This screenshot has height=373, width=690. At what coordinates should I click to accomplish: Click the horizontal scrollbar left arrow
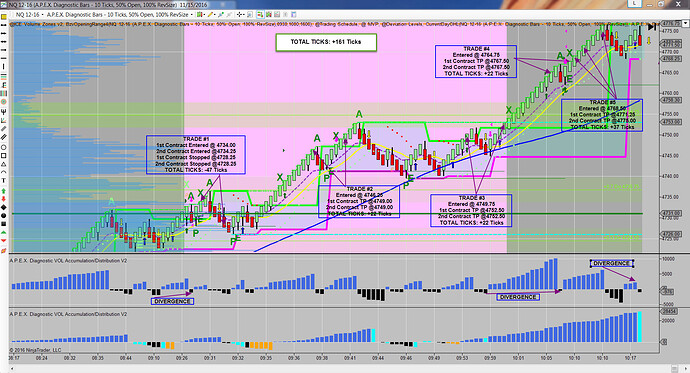[12, 369]
